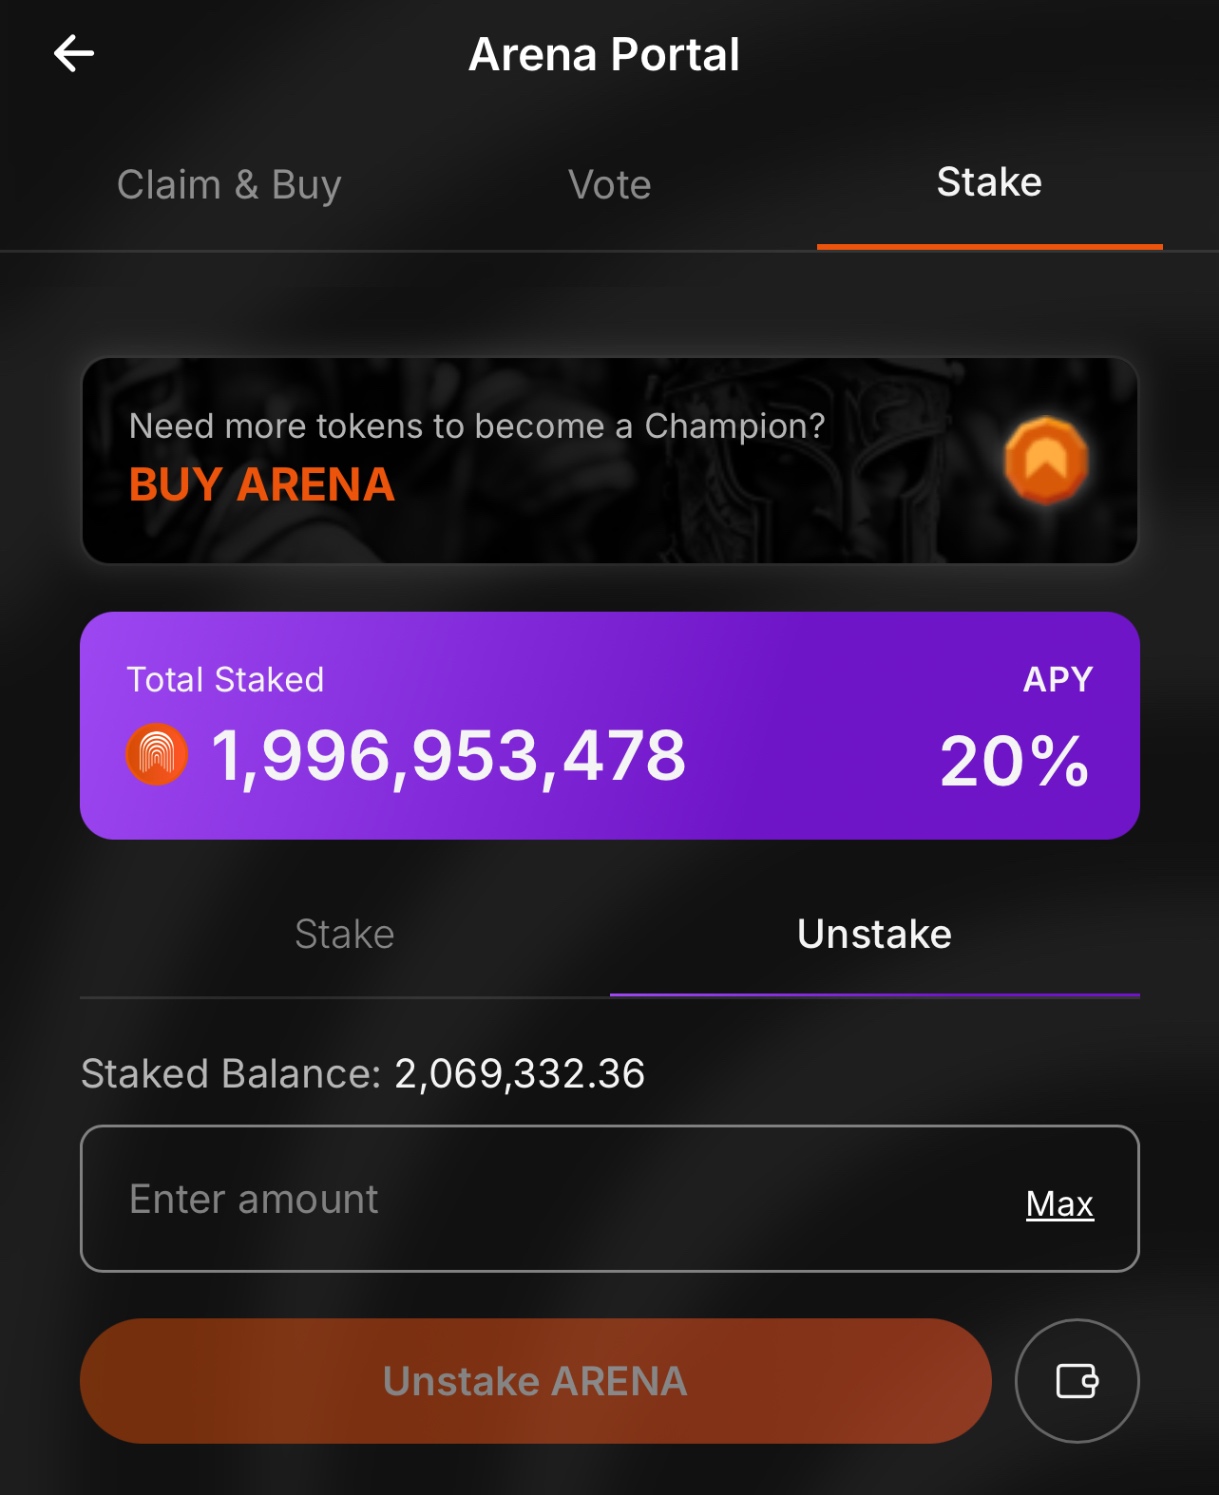Open the Vote tab

click(609, 185)
